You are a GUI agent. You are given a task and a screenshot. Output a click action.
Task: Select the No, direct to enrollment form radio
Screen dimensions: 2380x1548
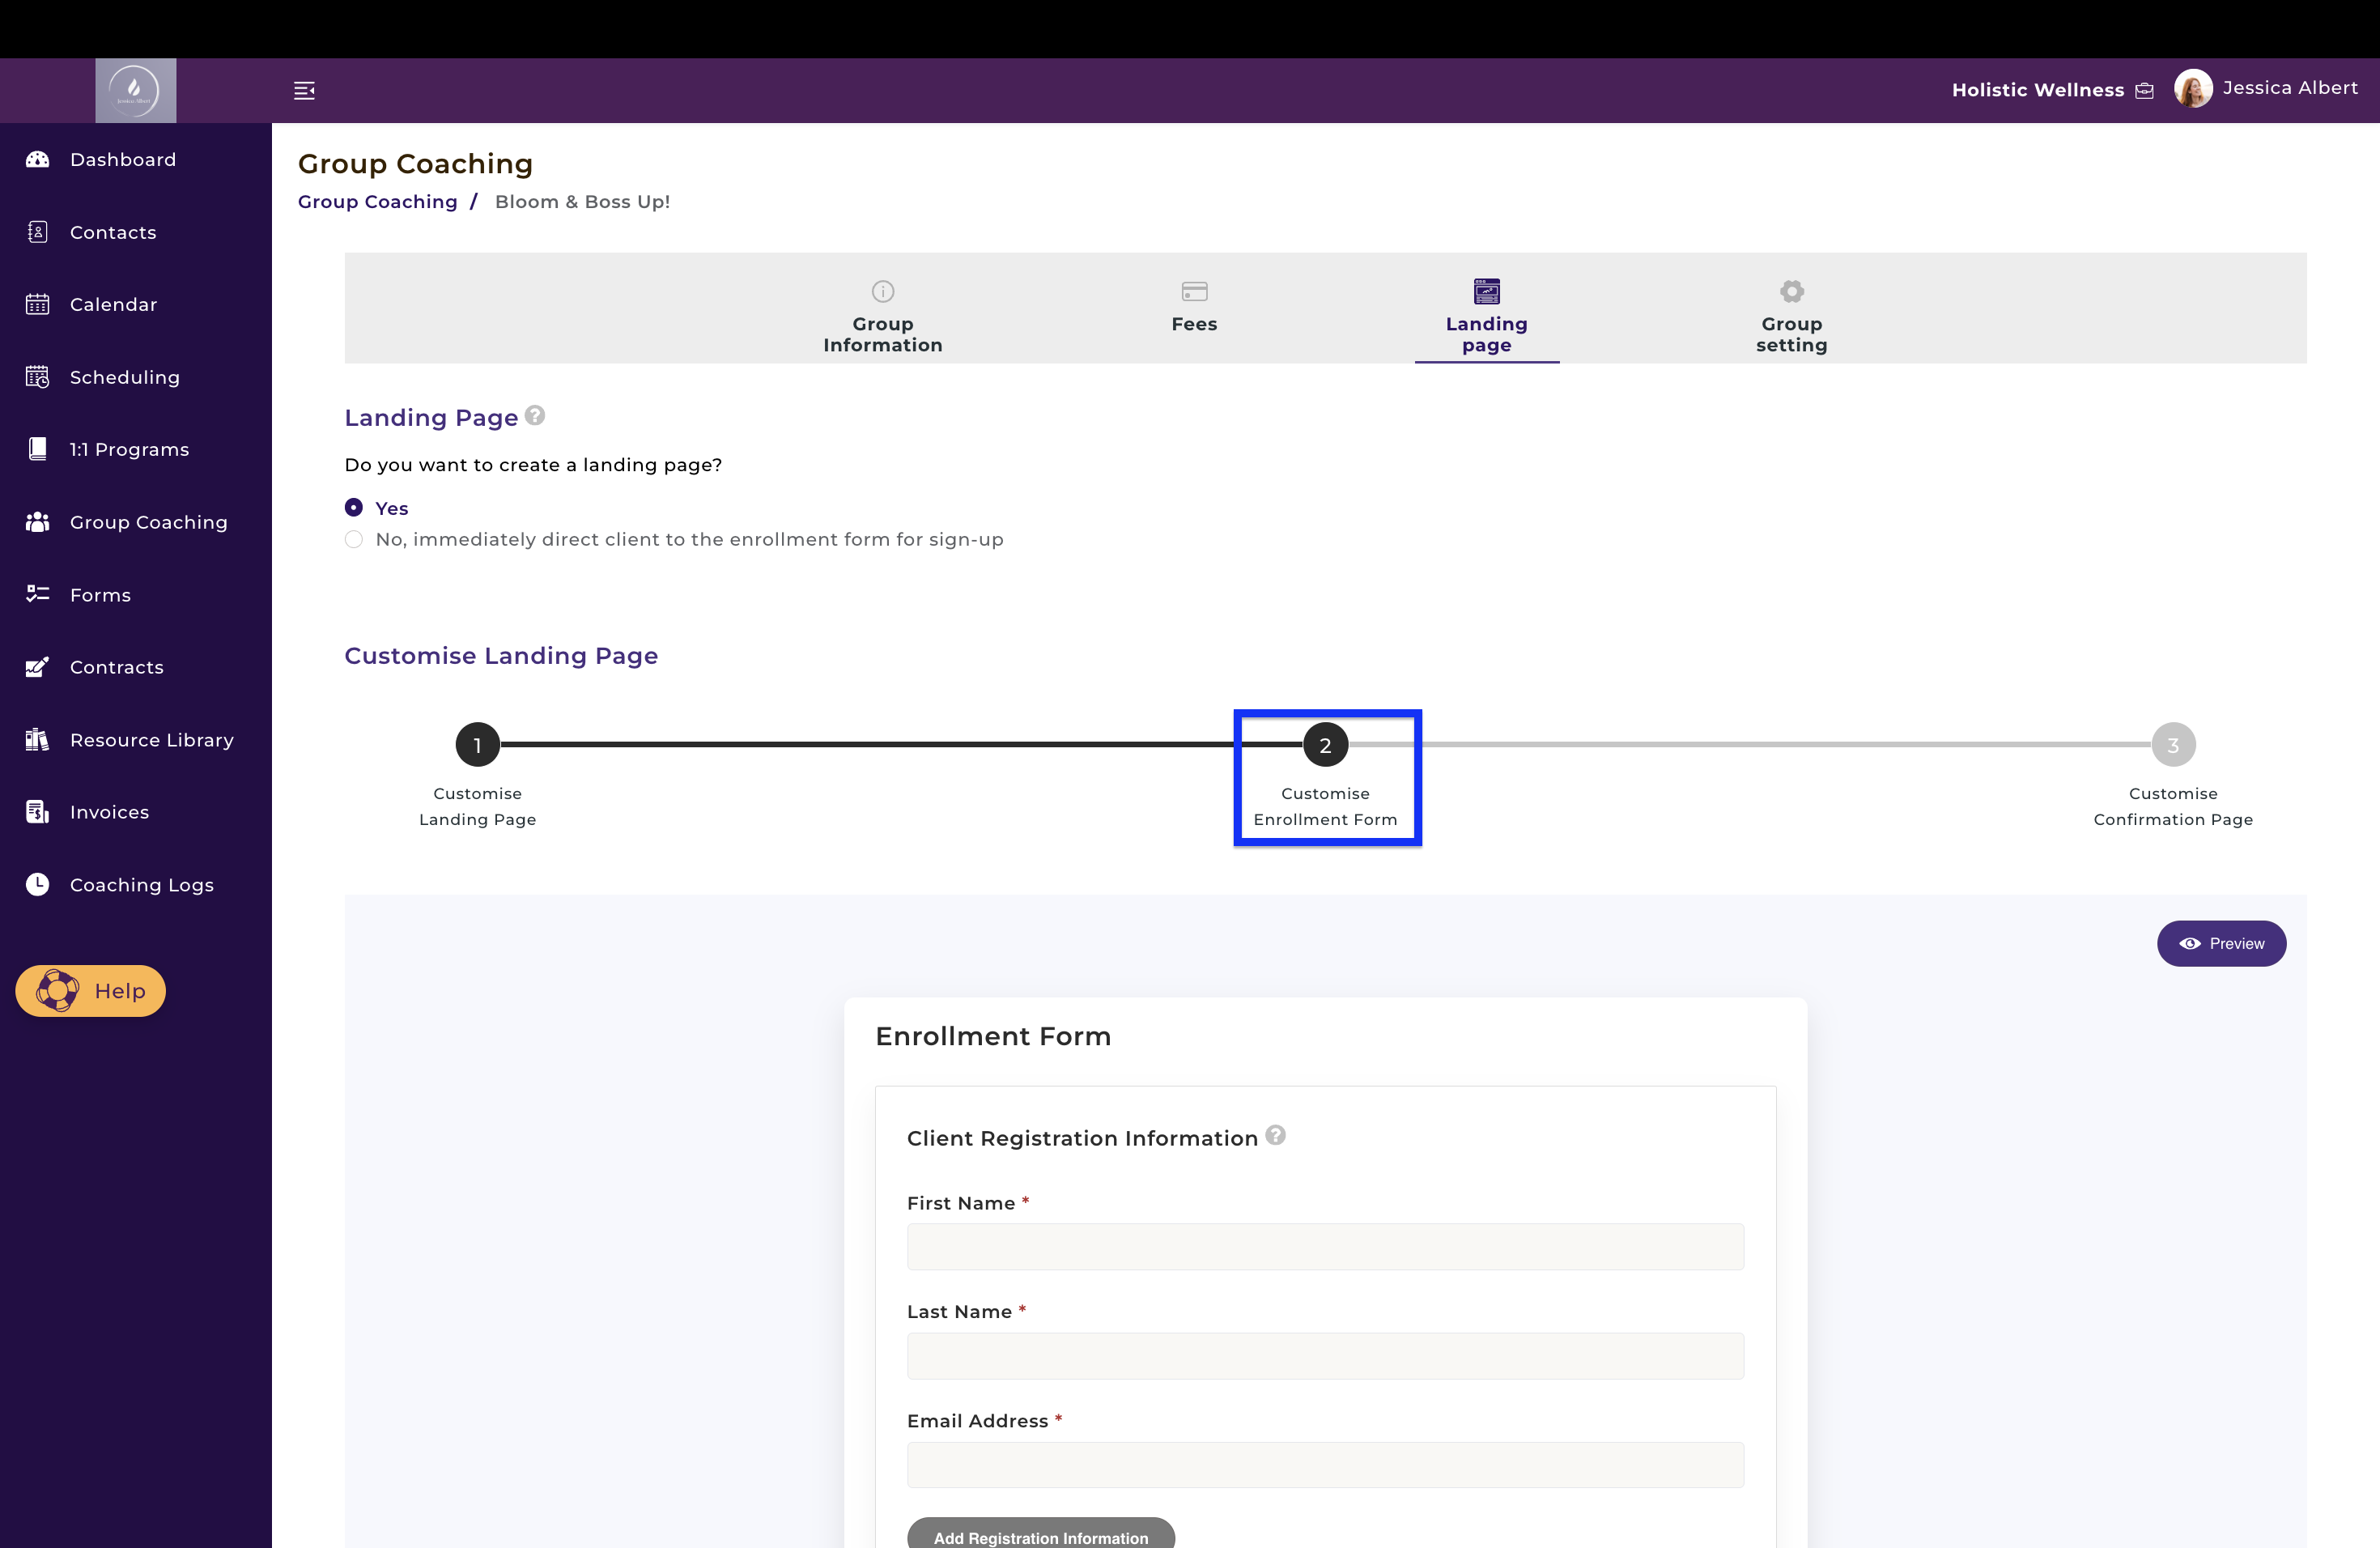point(353,539)
